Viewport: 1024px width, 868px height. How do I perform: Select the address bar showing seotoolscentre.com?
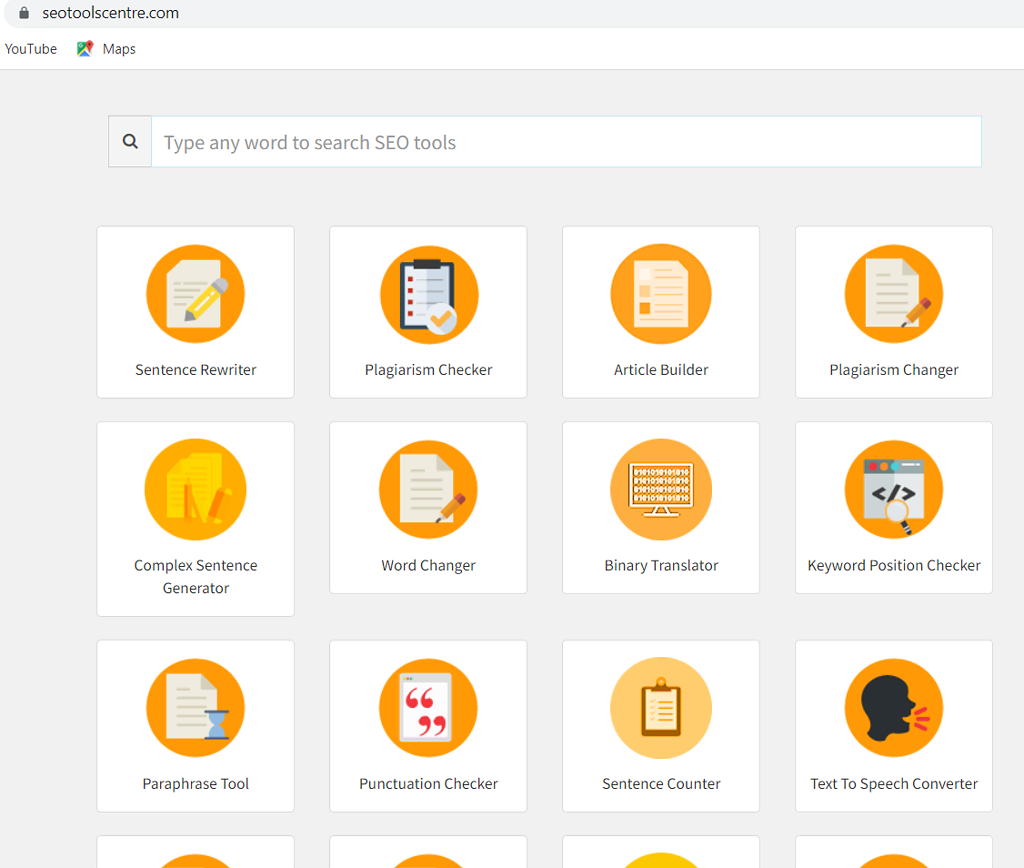coord(110,13)
